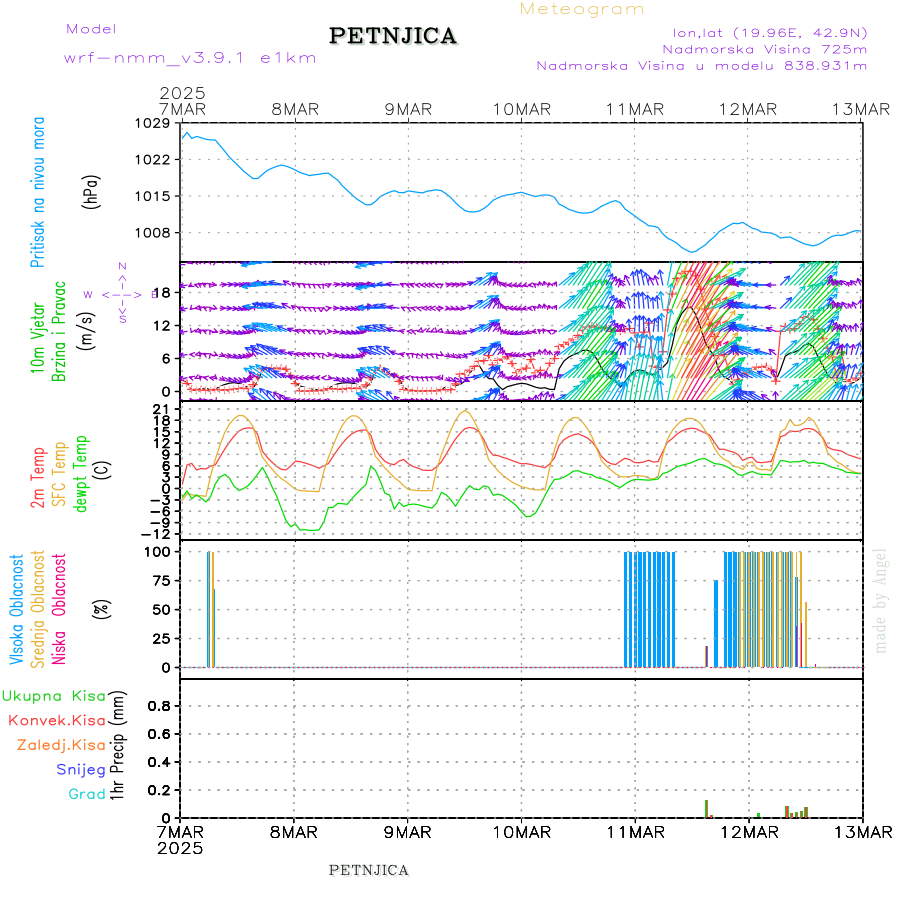The width and height of the screenshot is (900, 900).
Task: Click the 50 cloud cover tick
Action: pyautogui.click(x=162, y=610)
